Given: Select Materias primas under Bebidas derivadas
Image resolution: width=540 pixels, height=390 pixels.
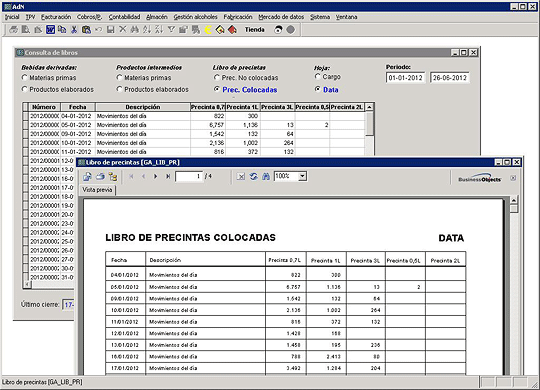Looking at the screenshot, I should (24, 78).
